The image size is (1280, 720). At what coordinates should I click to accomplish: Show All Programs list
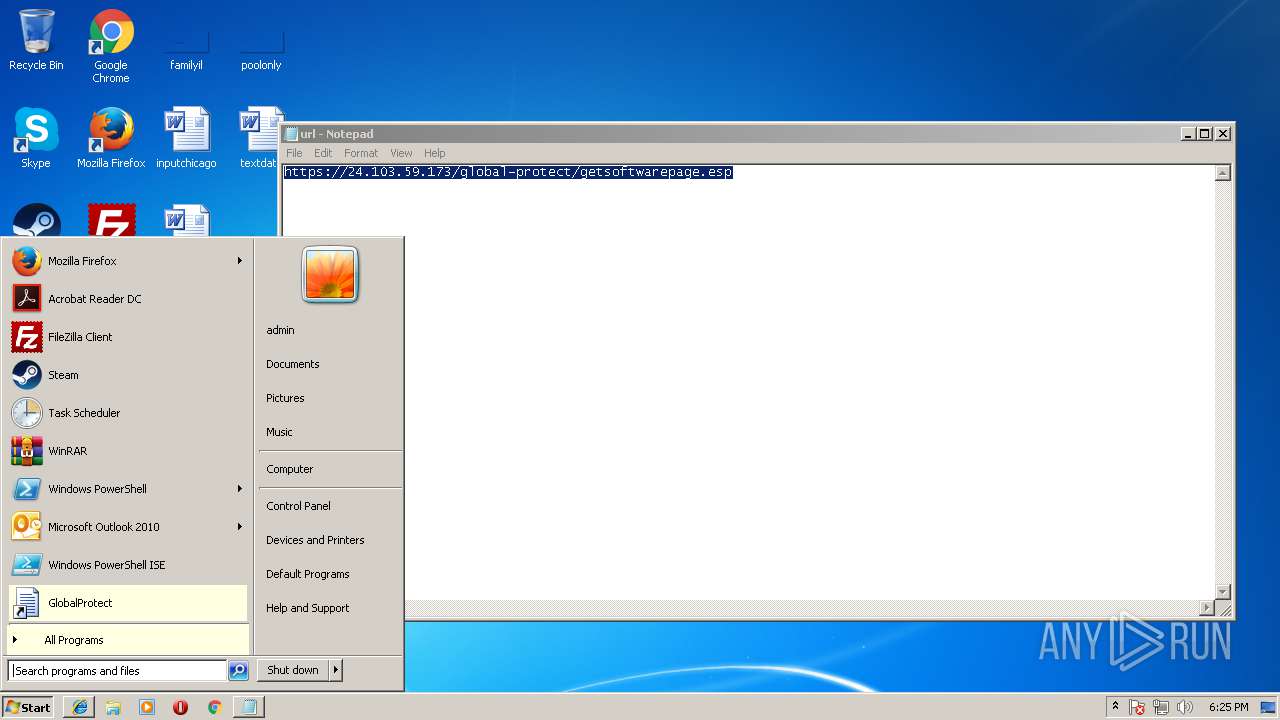tap(128, 640)
